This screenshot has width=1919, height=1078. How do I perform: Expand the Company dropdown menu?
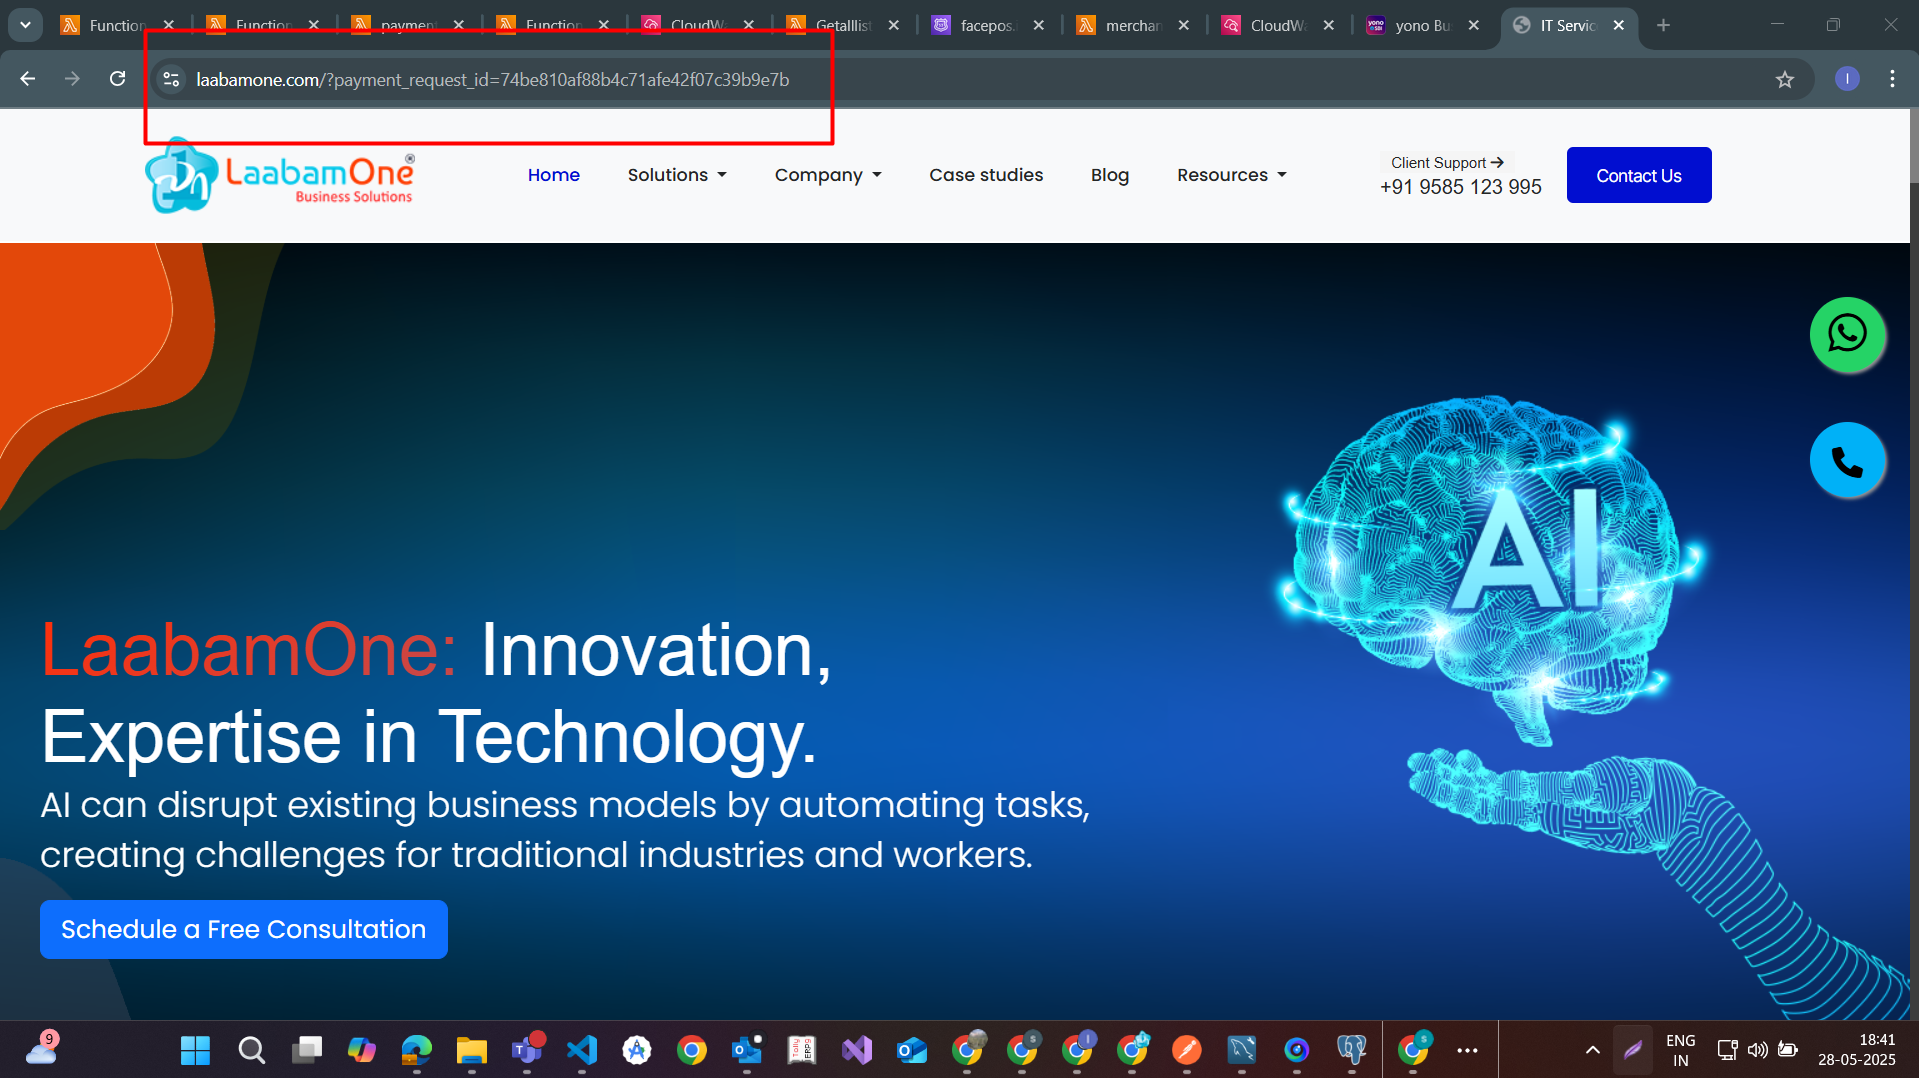click(828, 175)
